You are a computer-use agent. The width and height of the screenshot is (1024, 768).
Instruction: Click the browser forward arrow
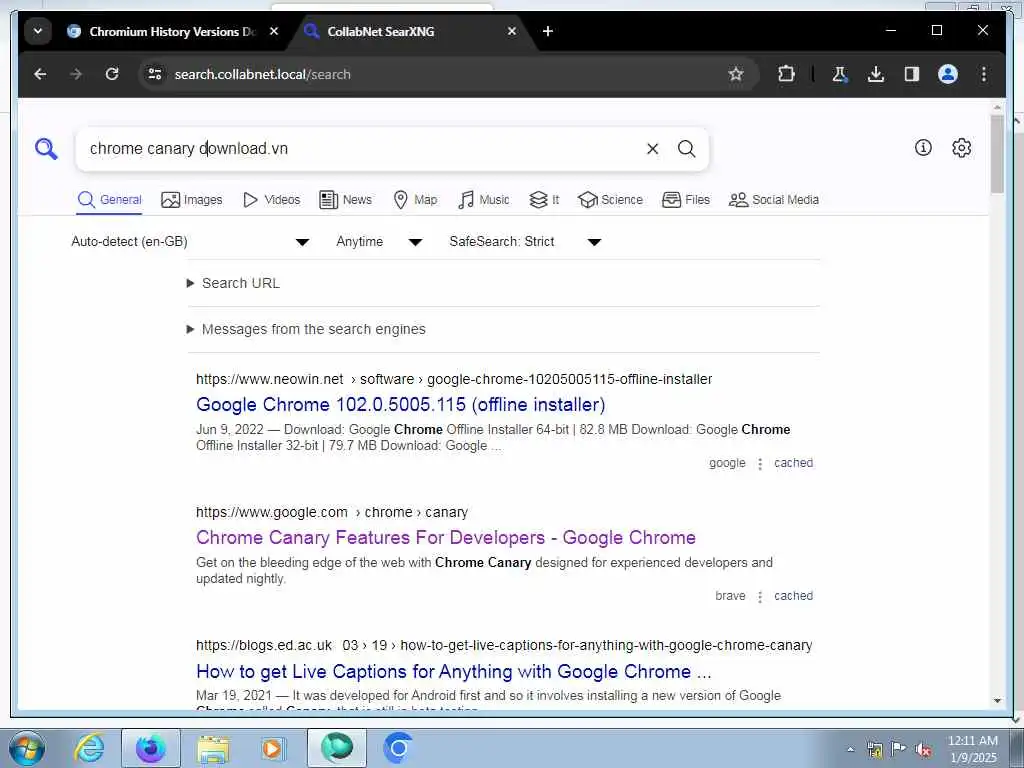[76, 74]
